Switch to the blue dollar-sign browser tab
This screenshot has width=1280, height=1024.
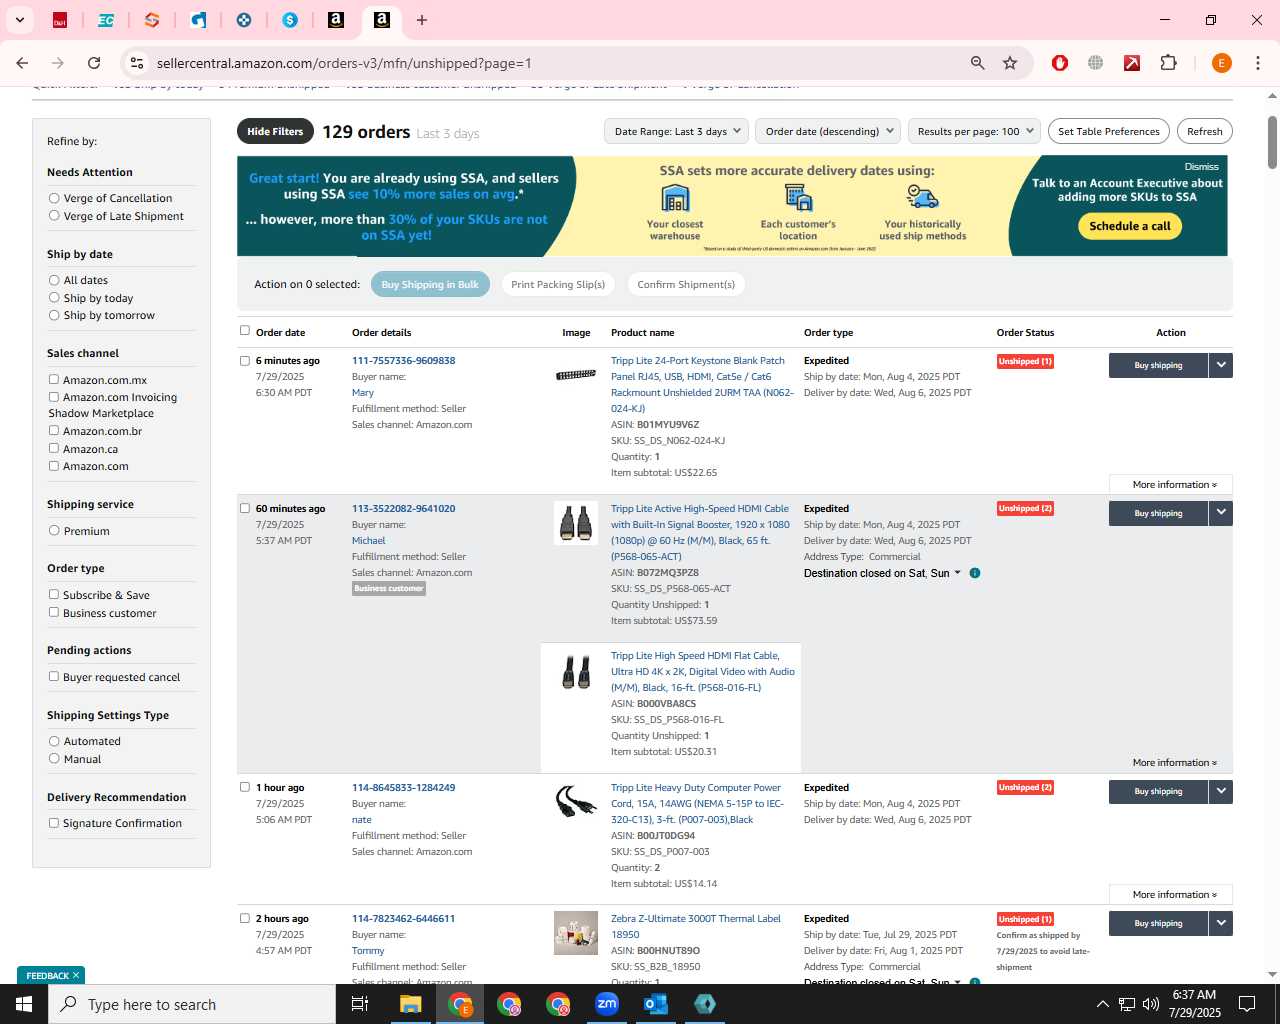pos(290,20)
